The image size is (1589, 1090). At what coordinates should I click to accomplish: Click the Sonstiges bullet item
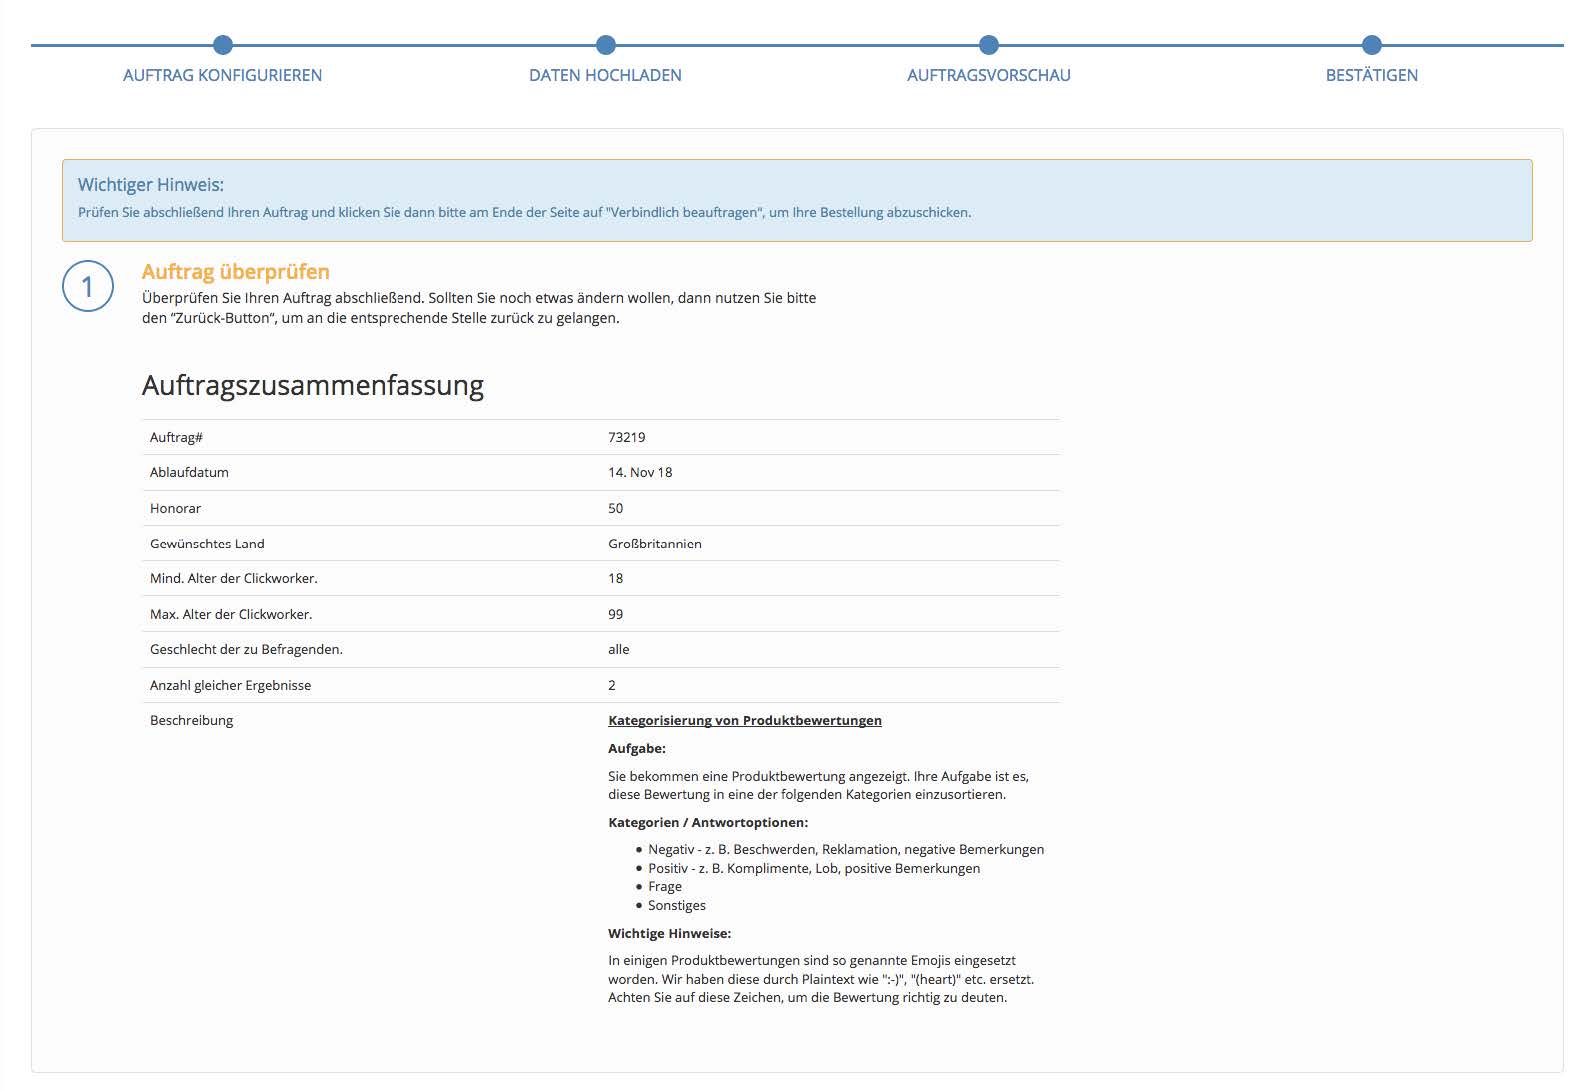coord(677,905)
